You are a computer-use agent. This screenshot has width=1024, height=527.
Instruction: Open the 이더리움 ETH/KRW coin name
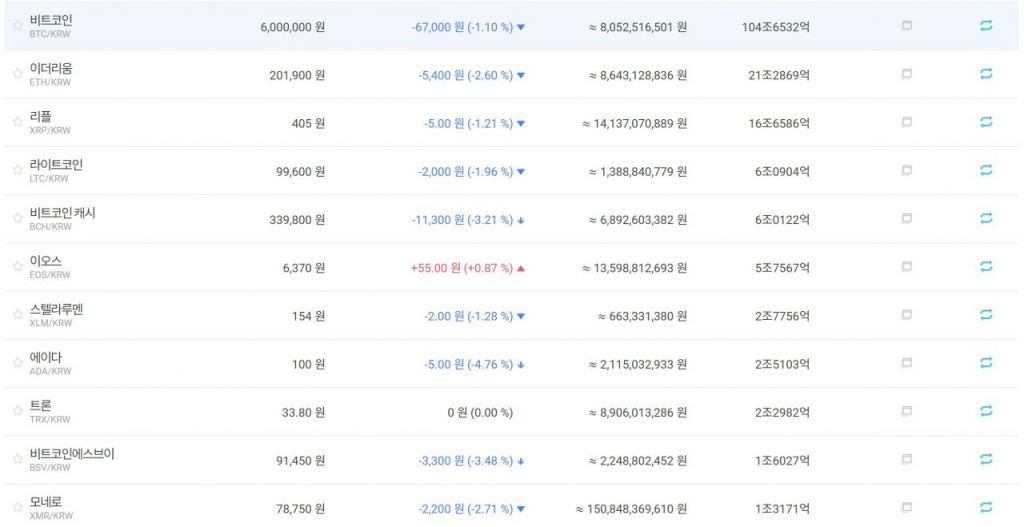(51, 74)
